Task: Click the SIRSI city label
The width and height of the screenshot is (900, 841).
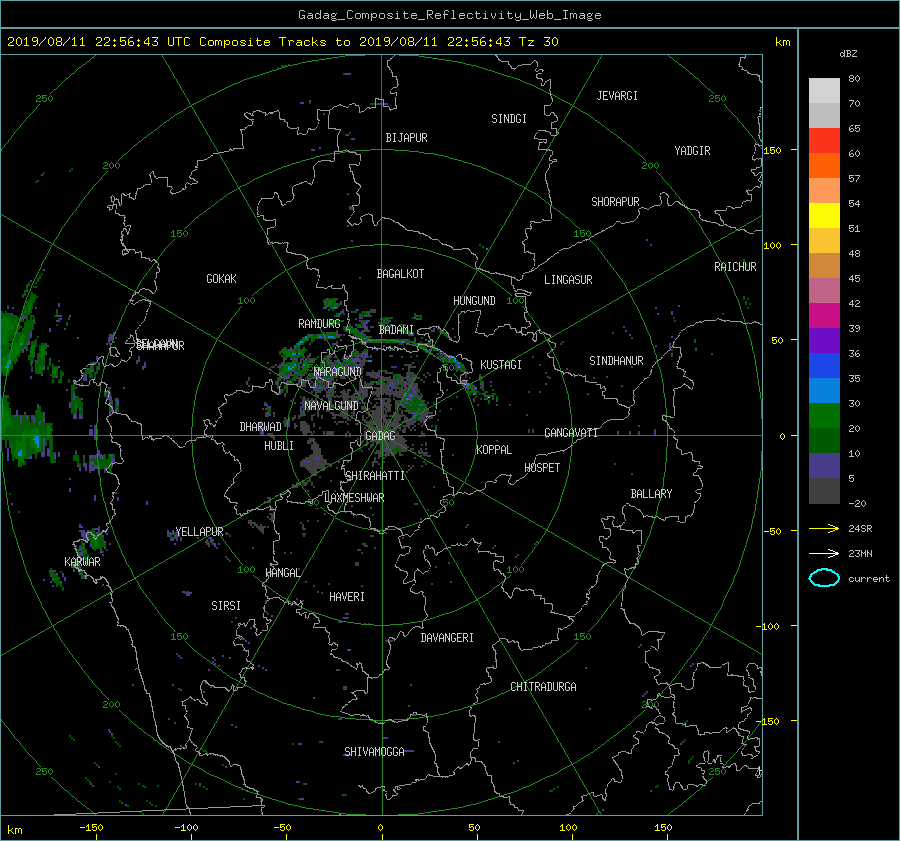Action: tap(226, 606)
